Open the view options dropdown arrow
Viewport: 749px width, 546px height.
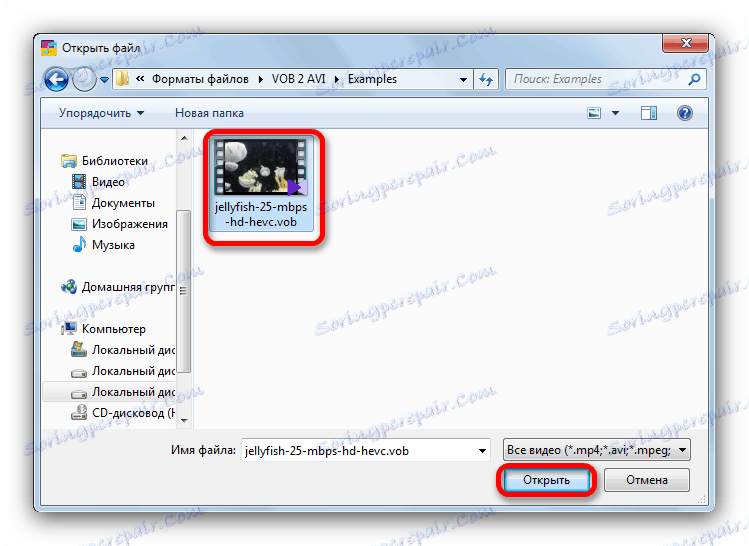[x=615, y=113]
